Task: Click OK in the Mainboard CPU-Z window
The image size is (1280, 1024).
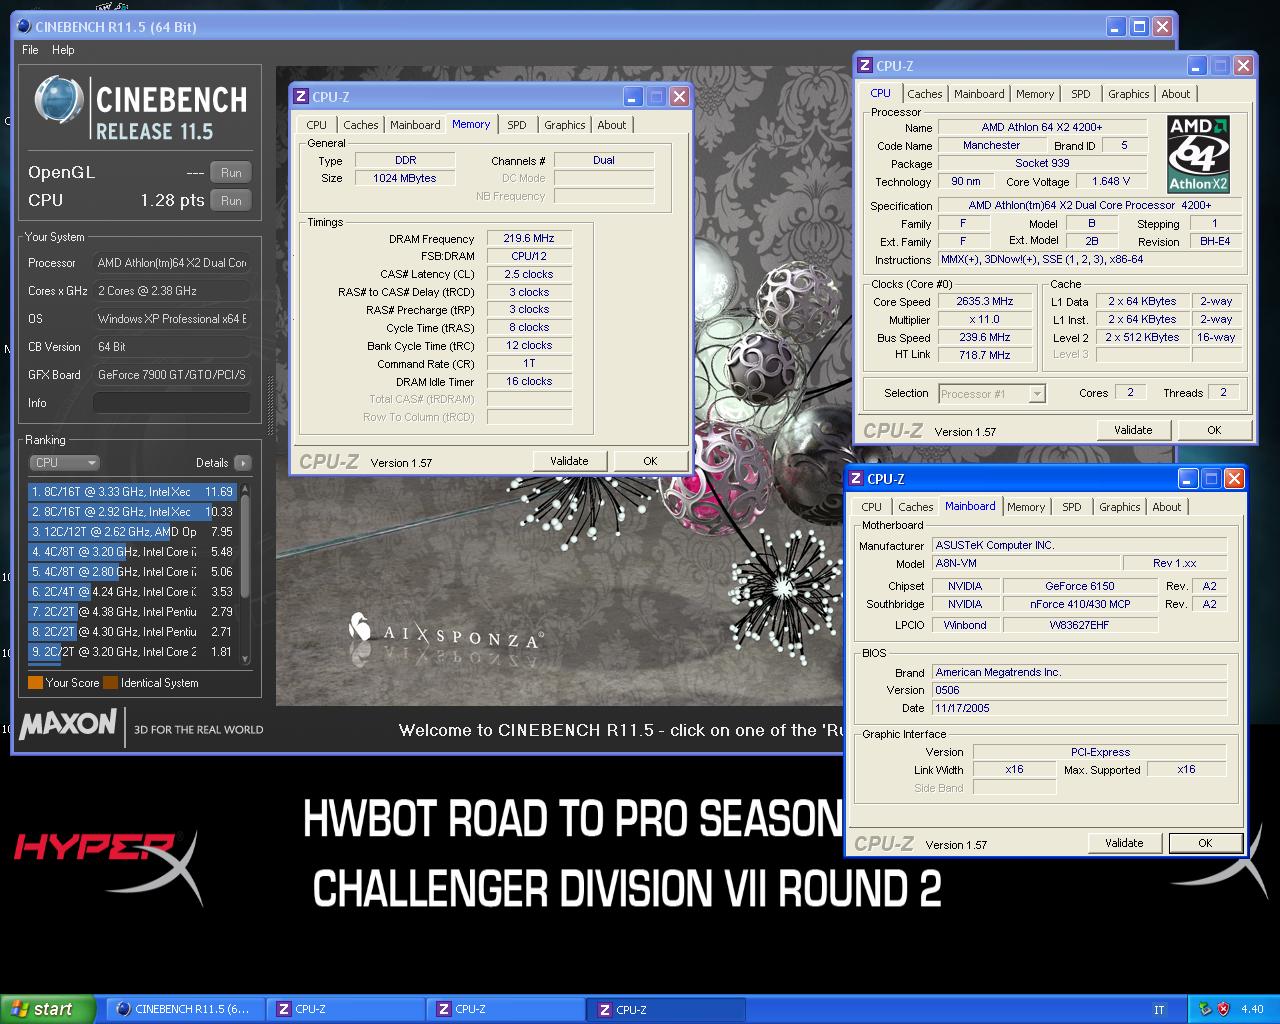Action: 1205,843
